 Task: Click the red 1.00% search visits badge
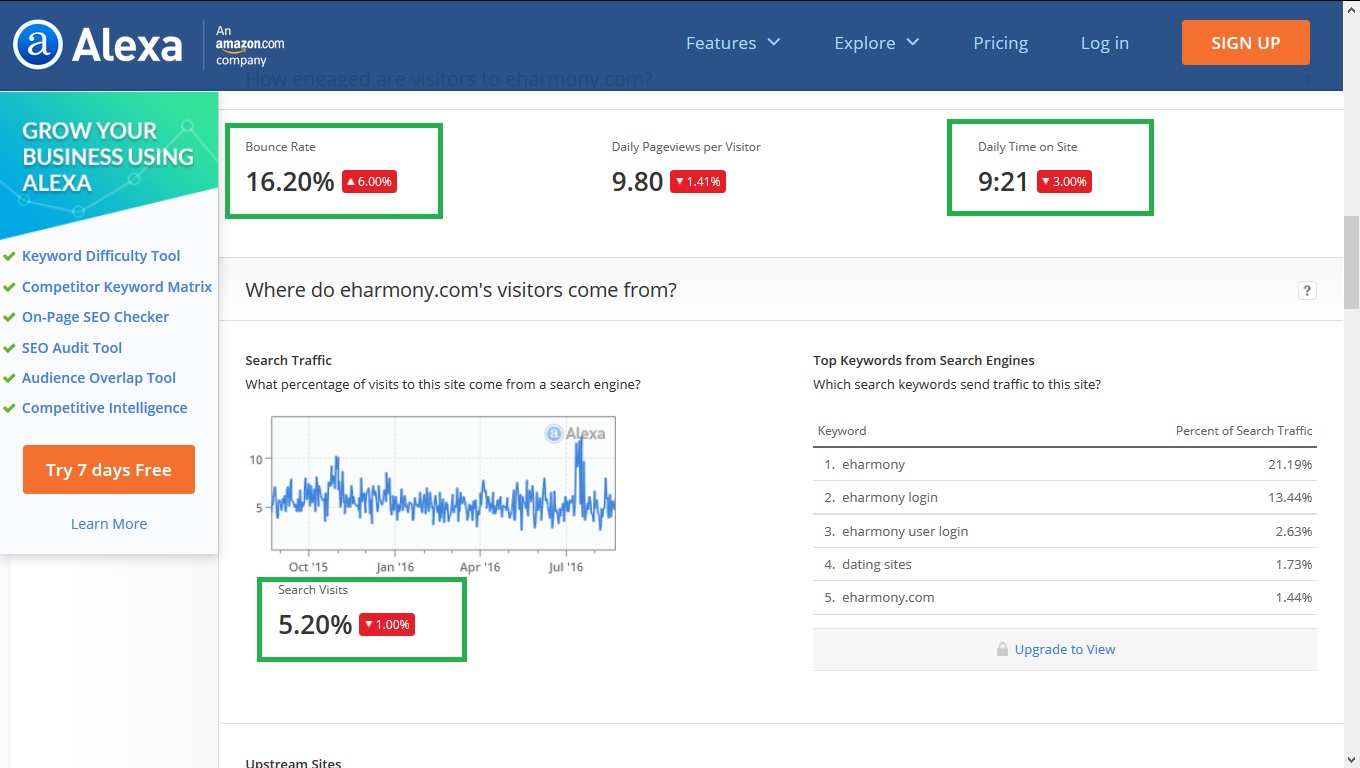pos(386,624)
